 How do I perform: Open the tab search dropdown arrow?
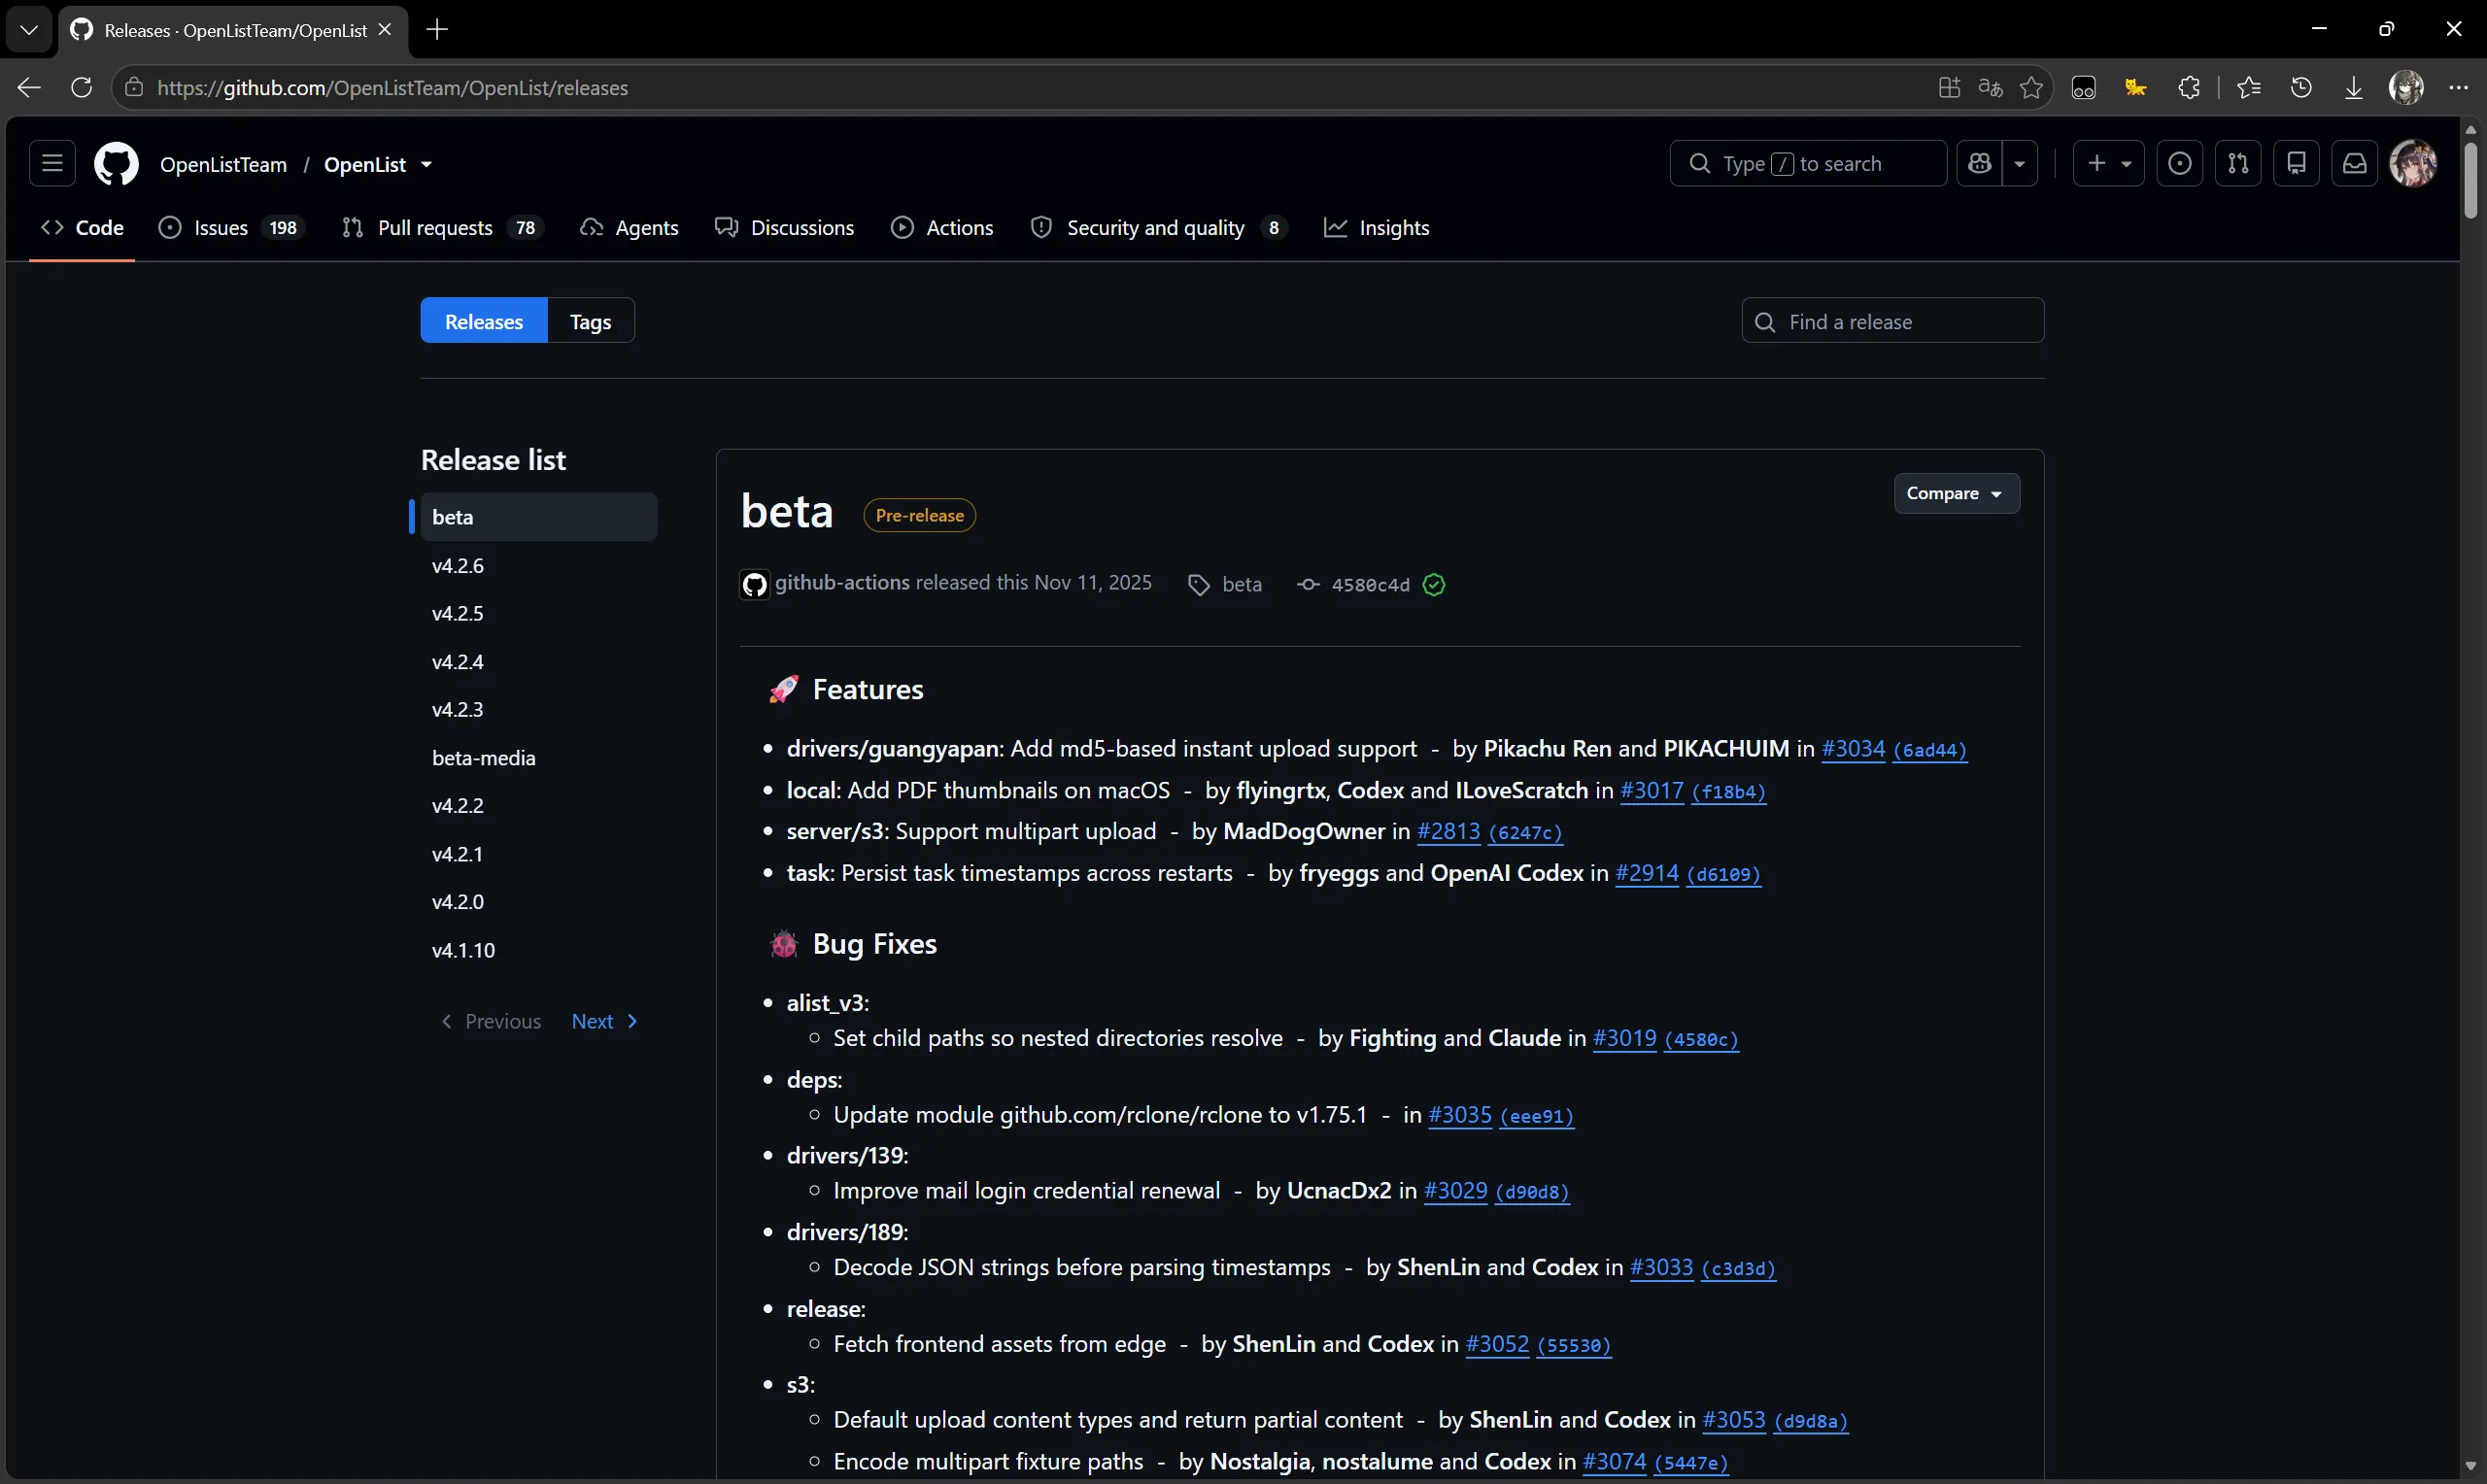[29, 30]
